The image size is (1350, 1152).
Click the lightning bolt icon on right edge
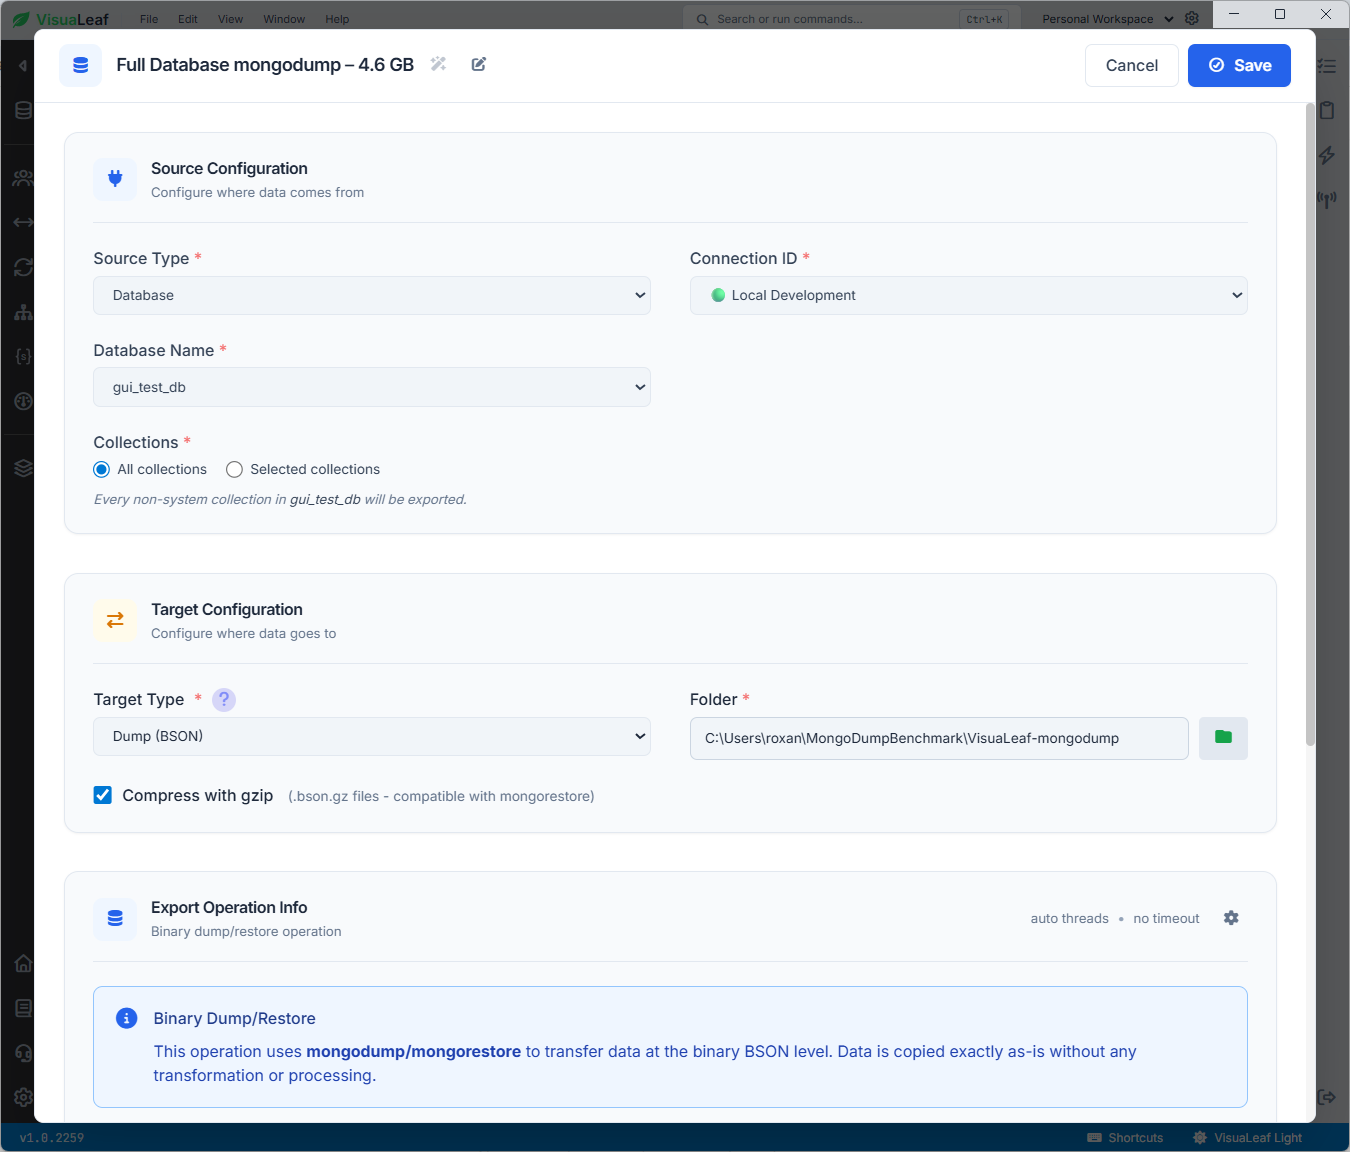pyautogui.click(x=1327, y=155)
